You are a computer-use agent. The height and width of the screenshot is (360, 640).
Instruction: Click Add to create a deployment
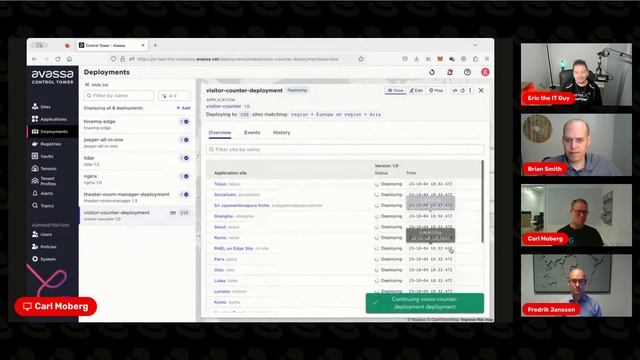click(183, 108)
